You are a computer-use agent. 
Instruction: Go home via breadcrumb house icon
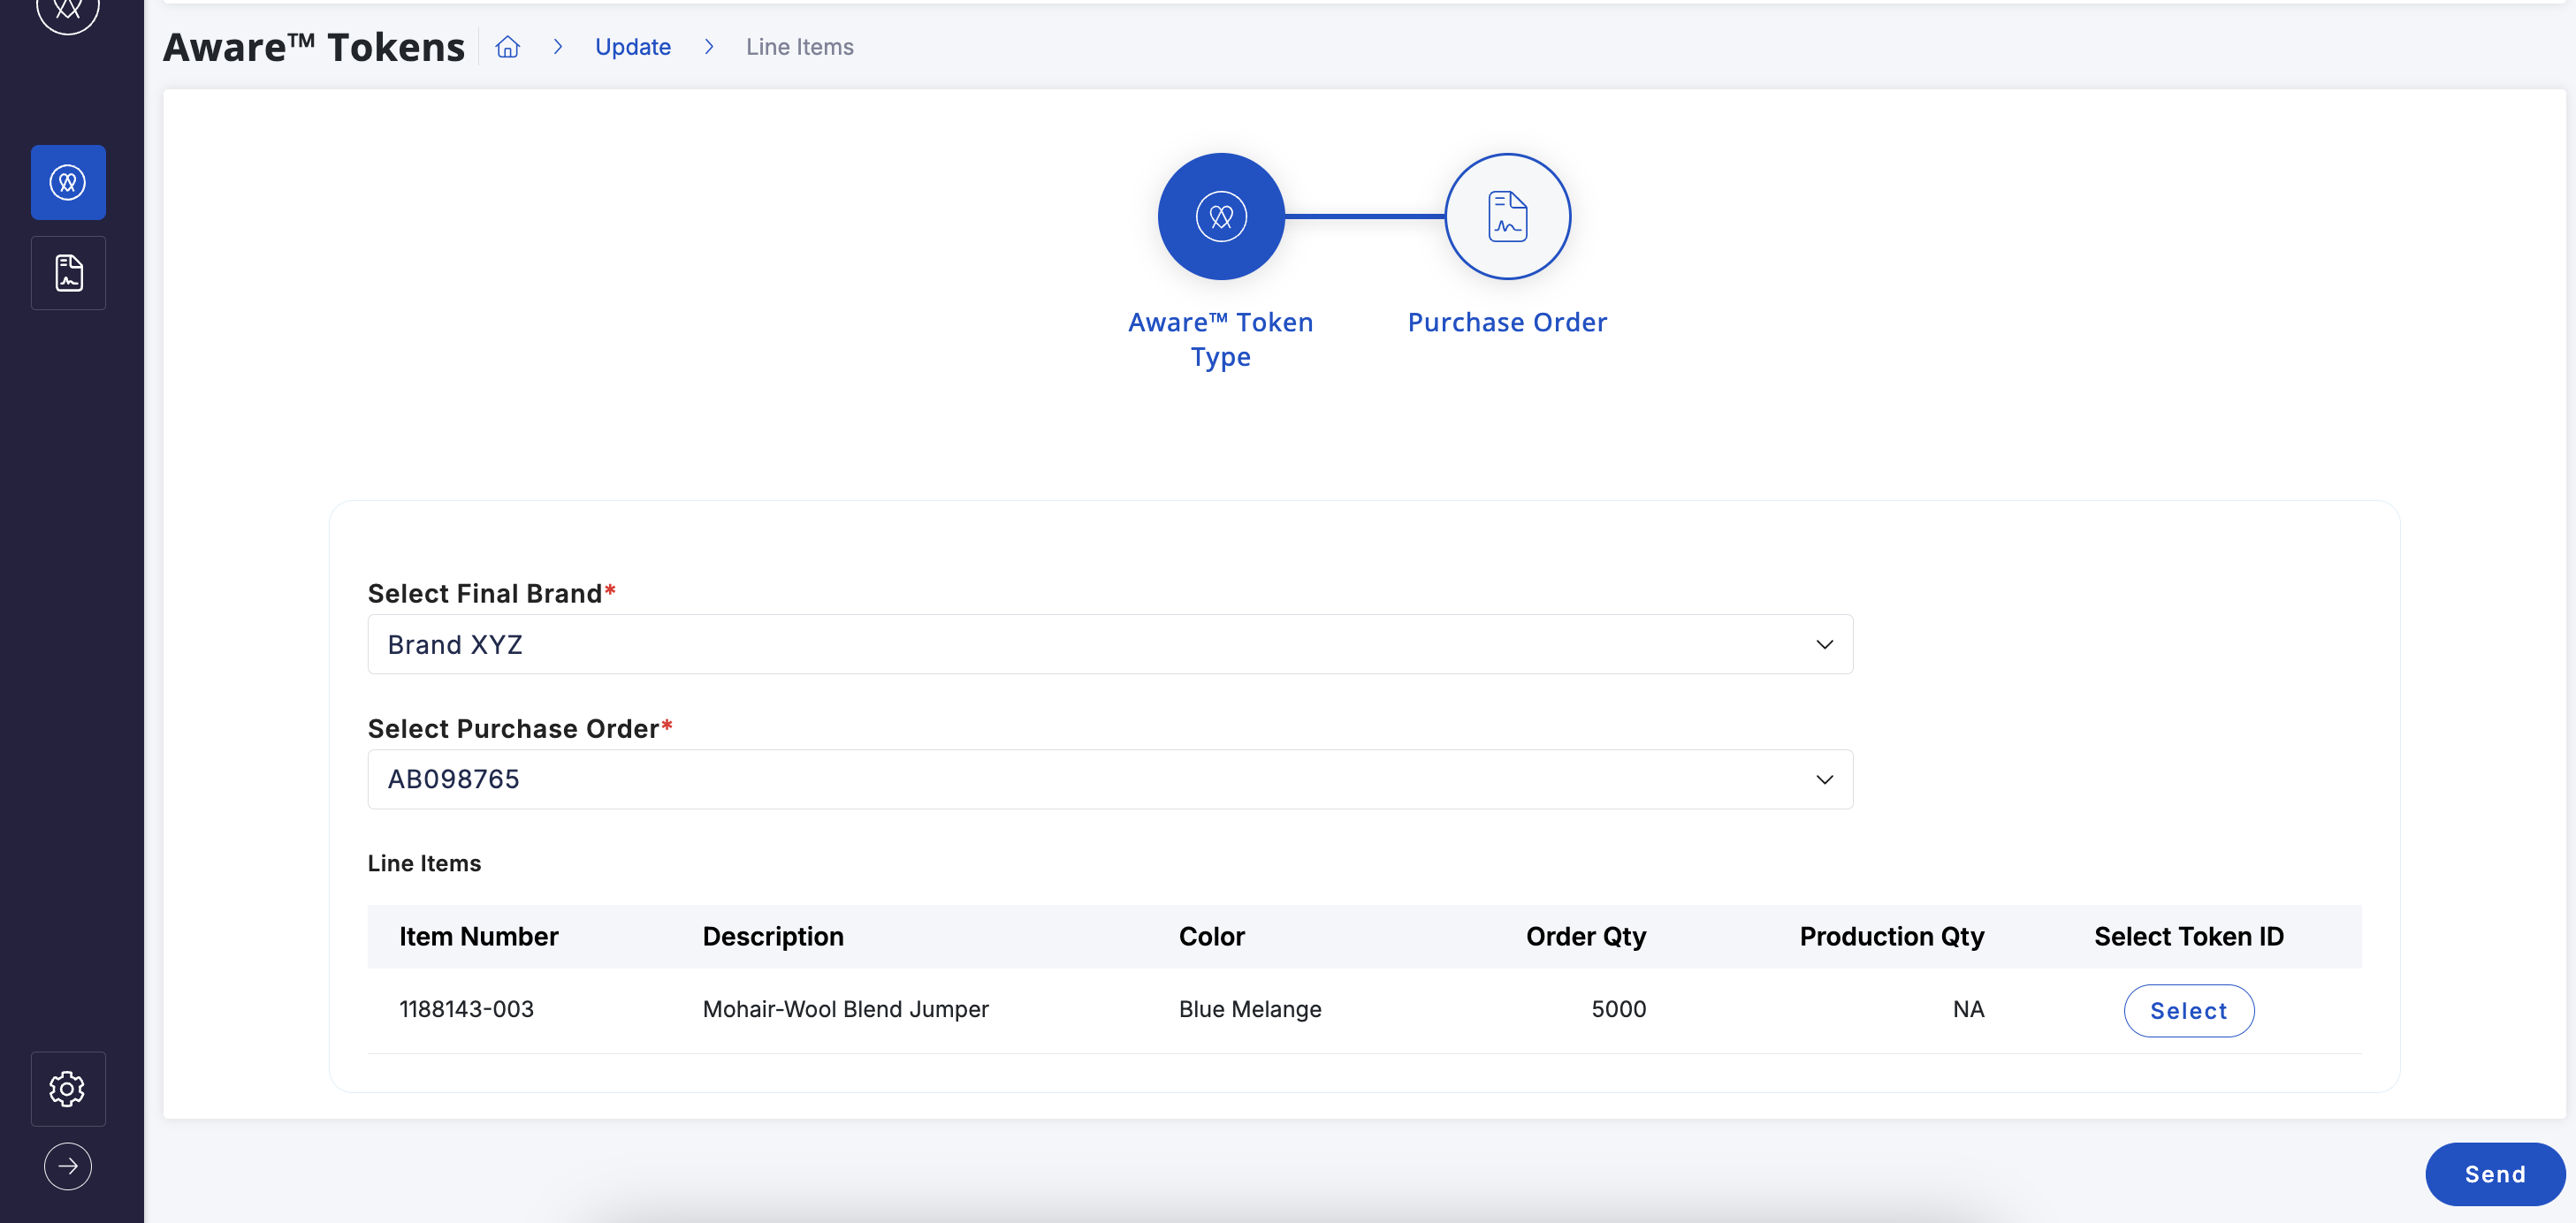[x=508, y=47]
